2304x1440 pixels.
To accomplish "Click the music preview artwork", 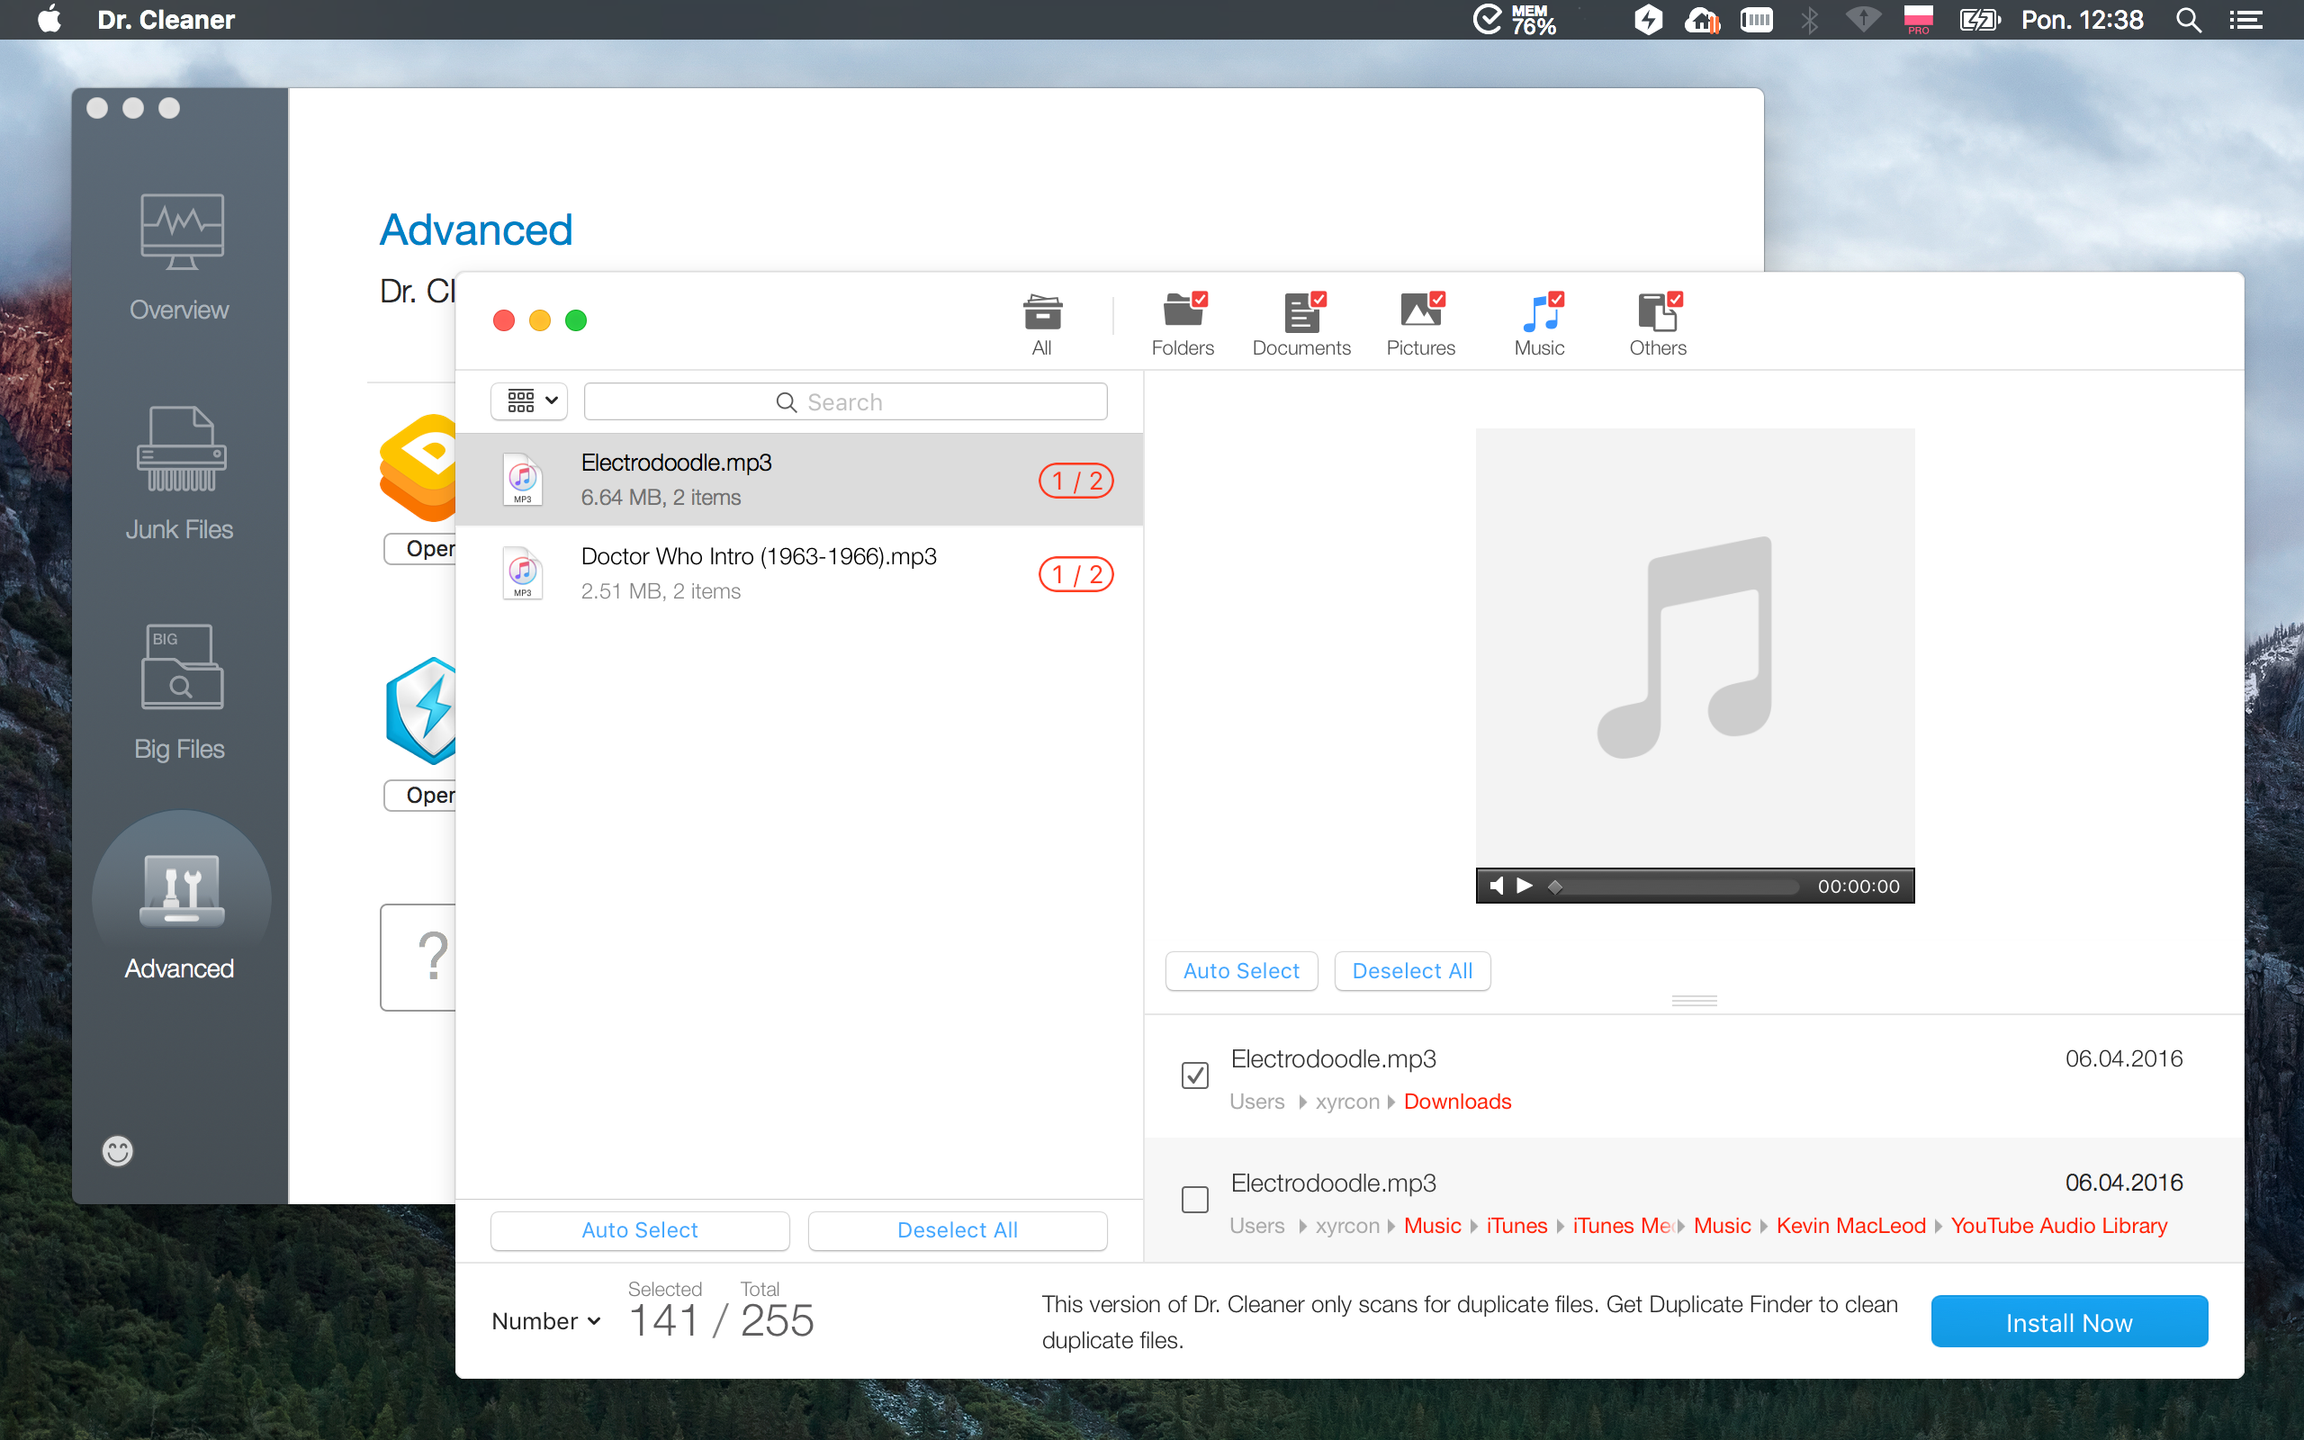I will point(1695,648).
